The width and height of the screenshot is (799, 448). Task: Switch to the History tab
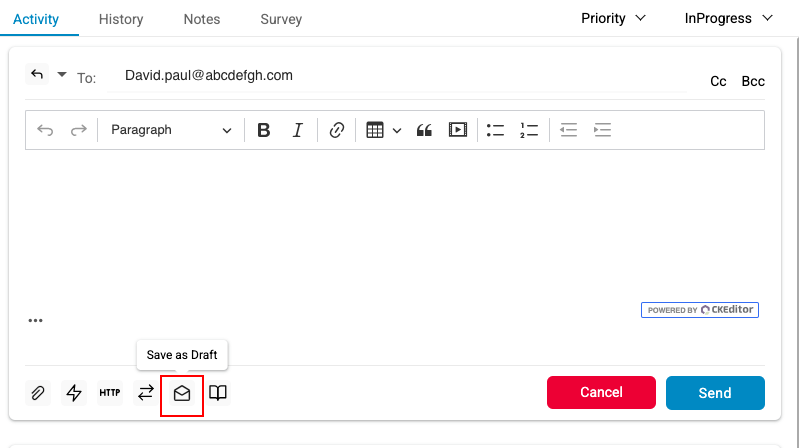(x=121, y=19)
